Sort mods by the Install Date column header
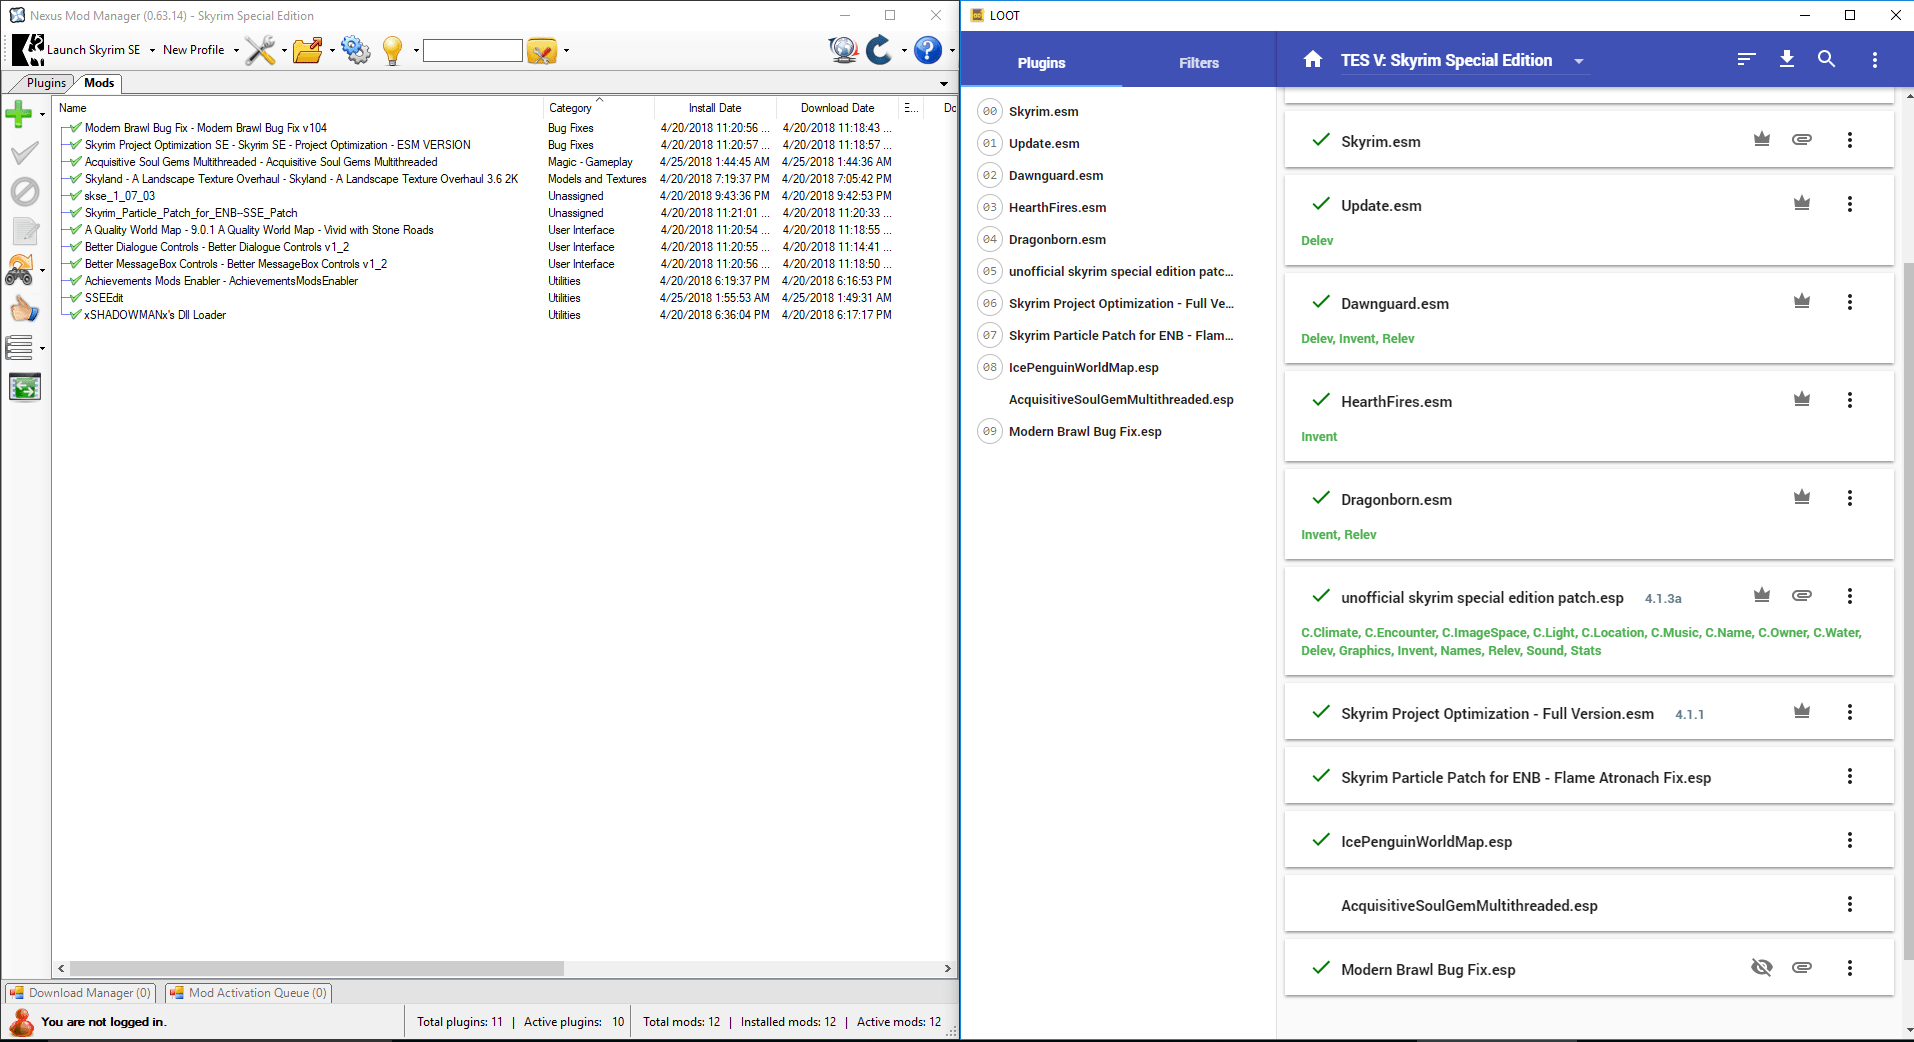Image resolution: width=1914 pixels, height=1042 pixels. [x=714, y=108]
